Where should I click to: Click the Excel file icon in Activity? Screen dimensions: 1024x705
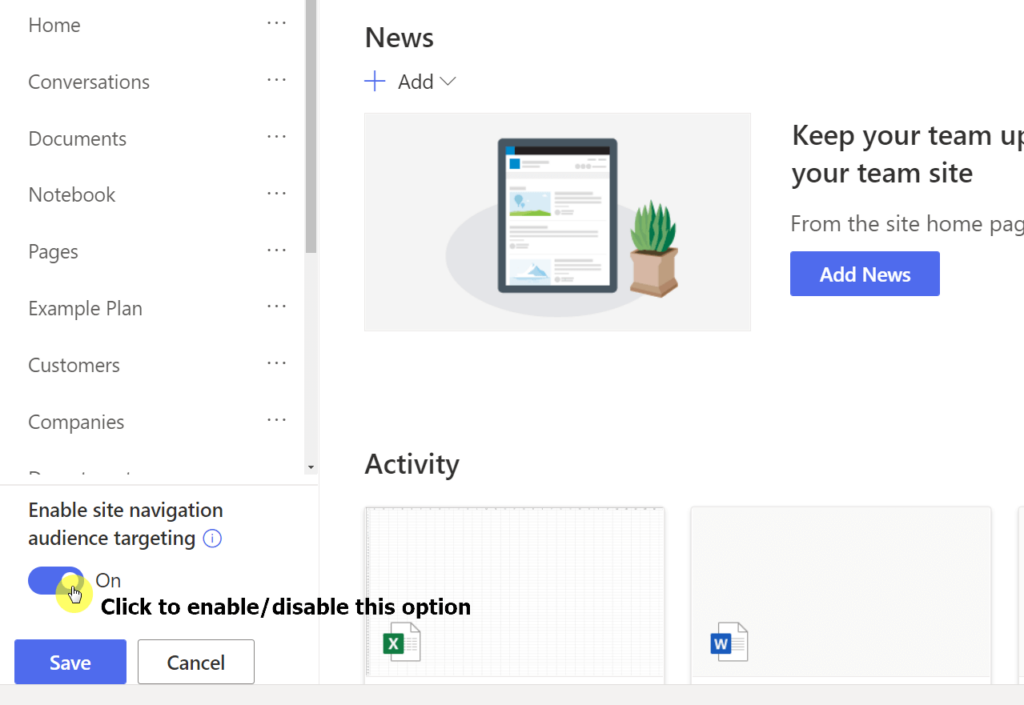[x=402, y=642]
